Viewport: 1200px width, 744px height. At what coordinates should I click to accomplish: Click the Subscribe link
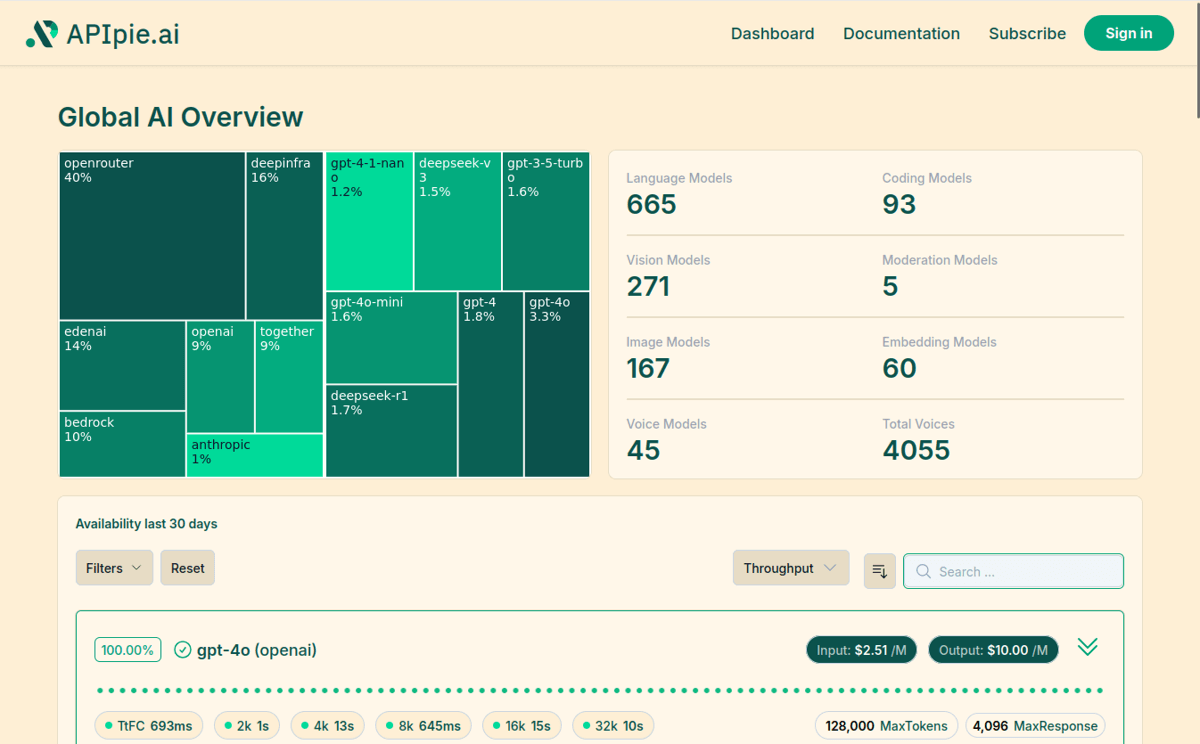point(1027,33)
